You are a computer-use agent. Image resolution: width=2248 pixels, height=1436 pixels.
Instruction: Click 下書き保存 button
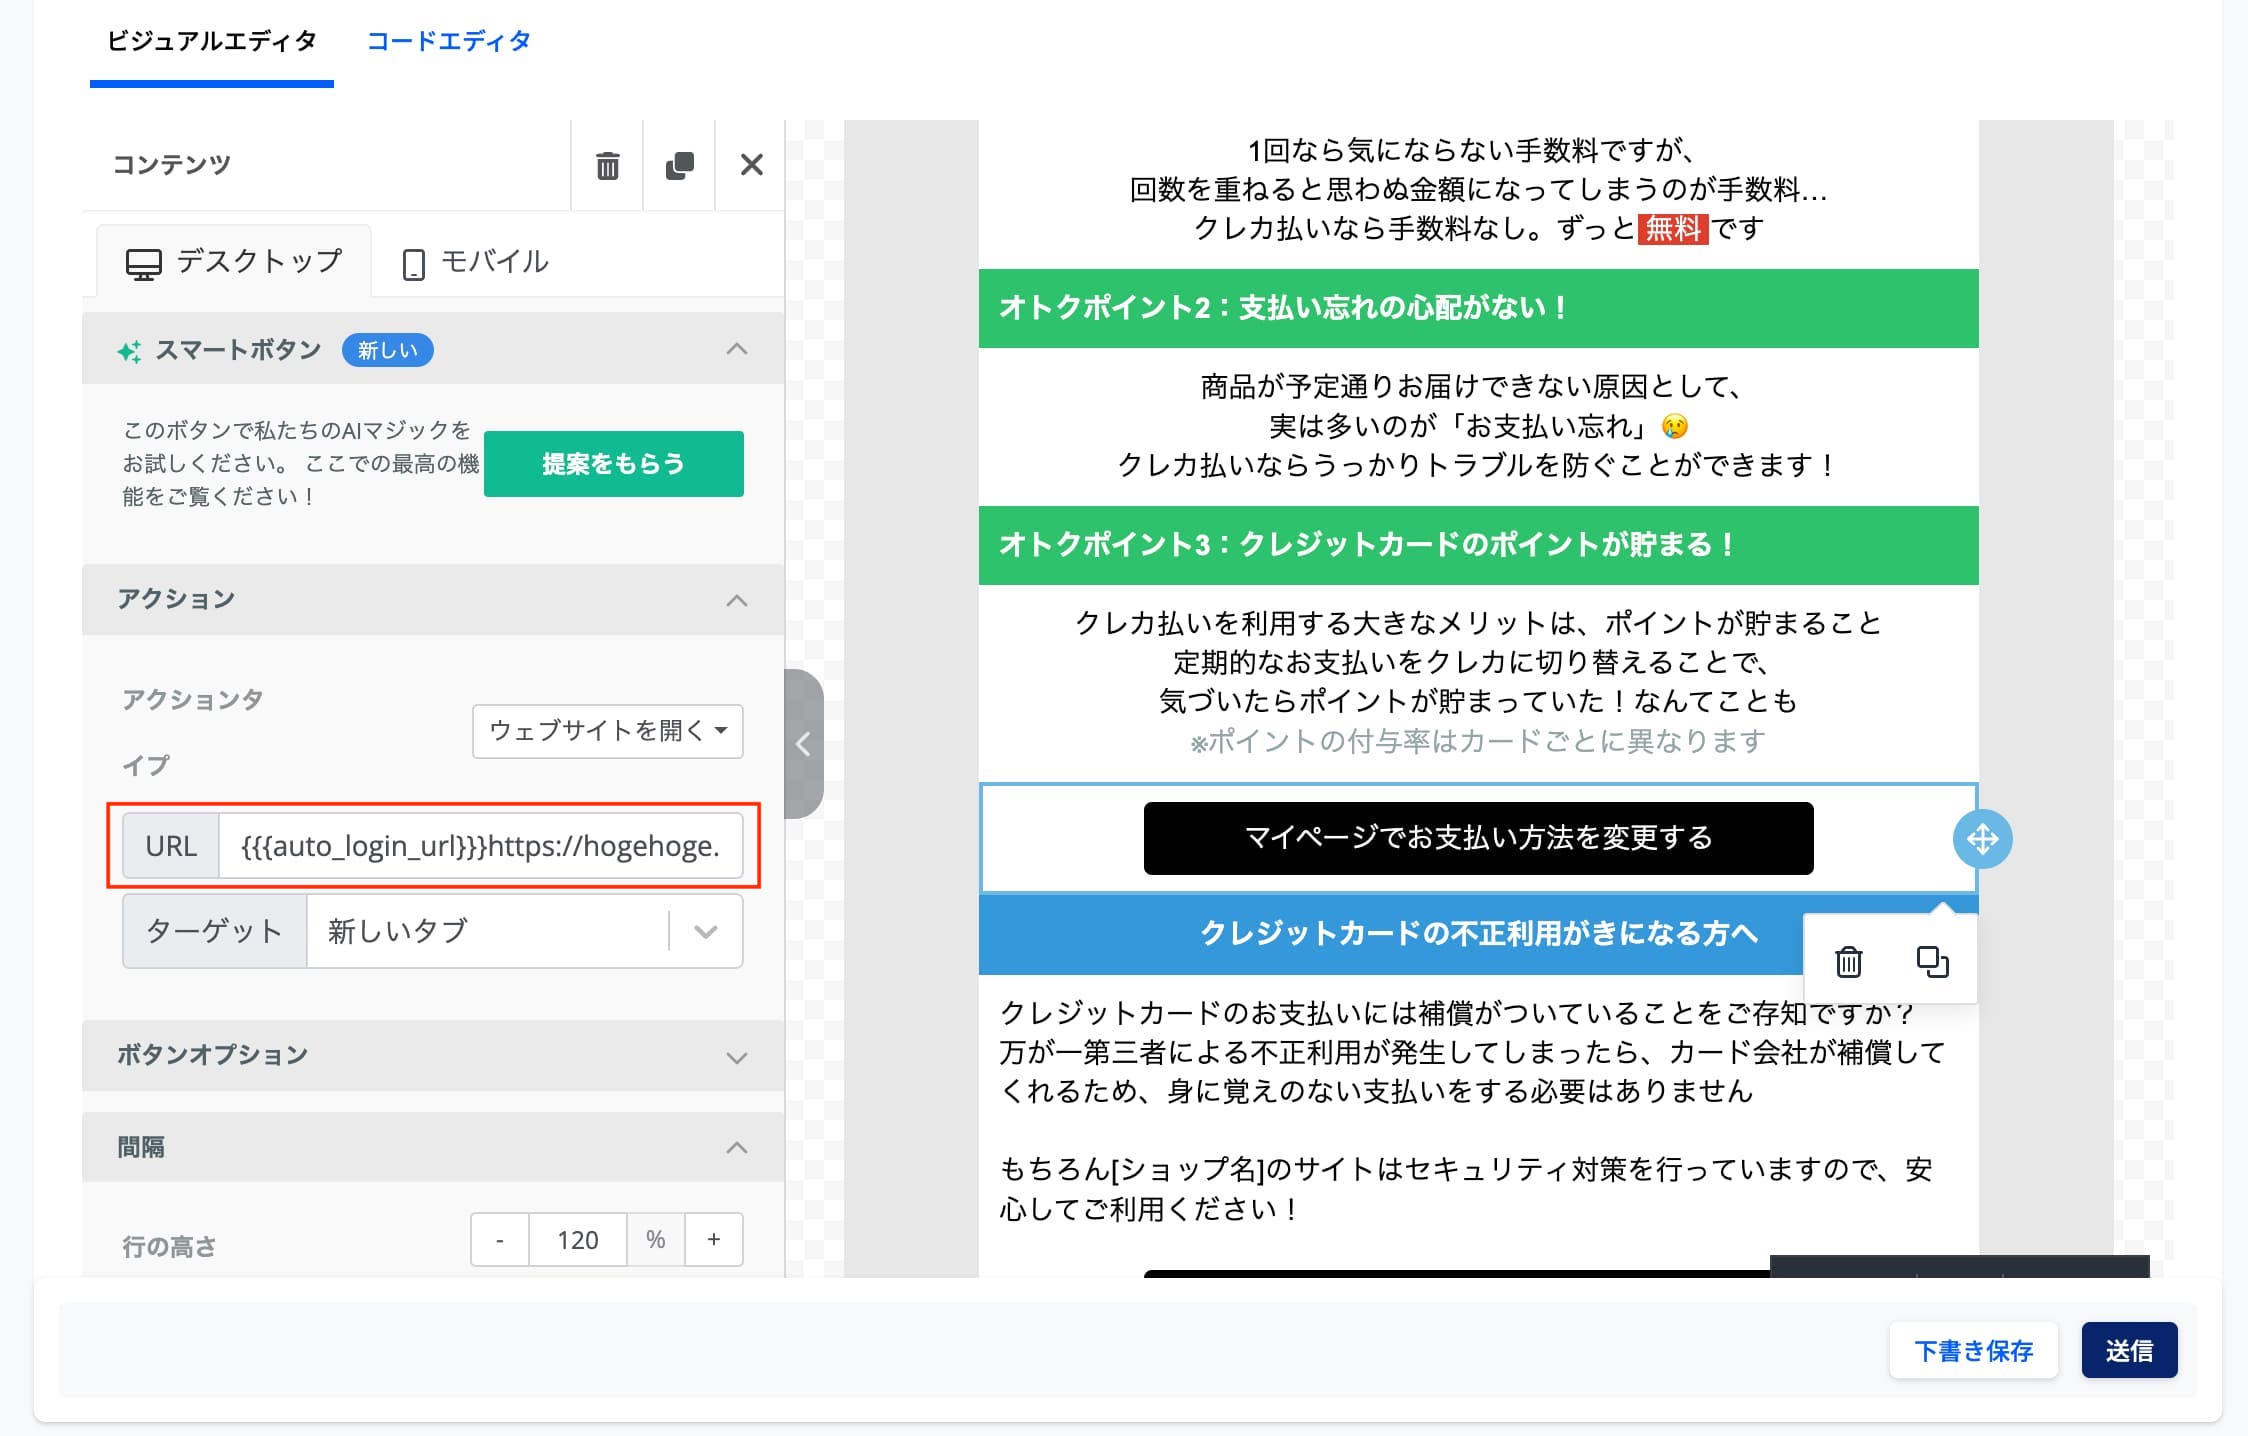click(1972, 1350)
